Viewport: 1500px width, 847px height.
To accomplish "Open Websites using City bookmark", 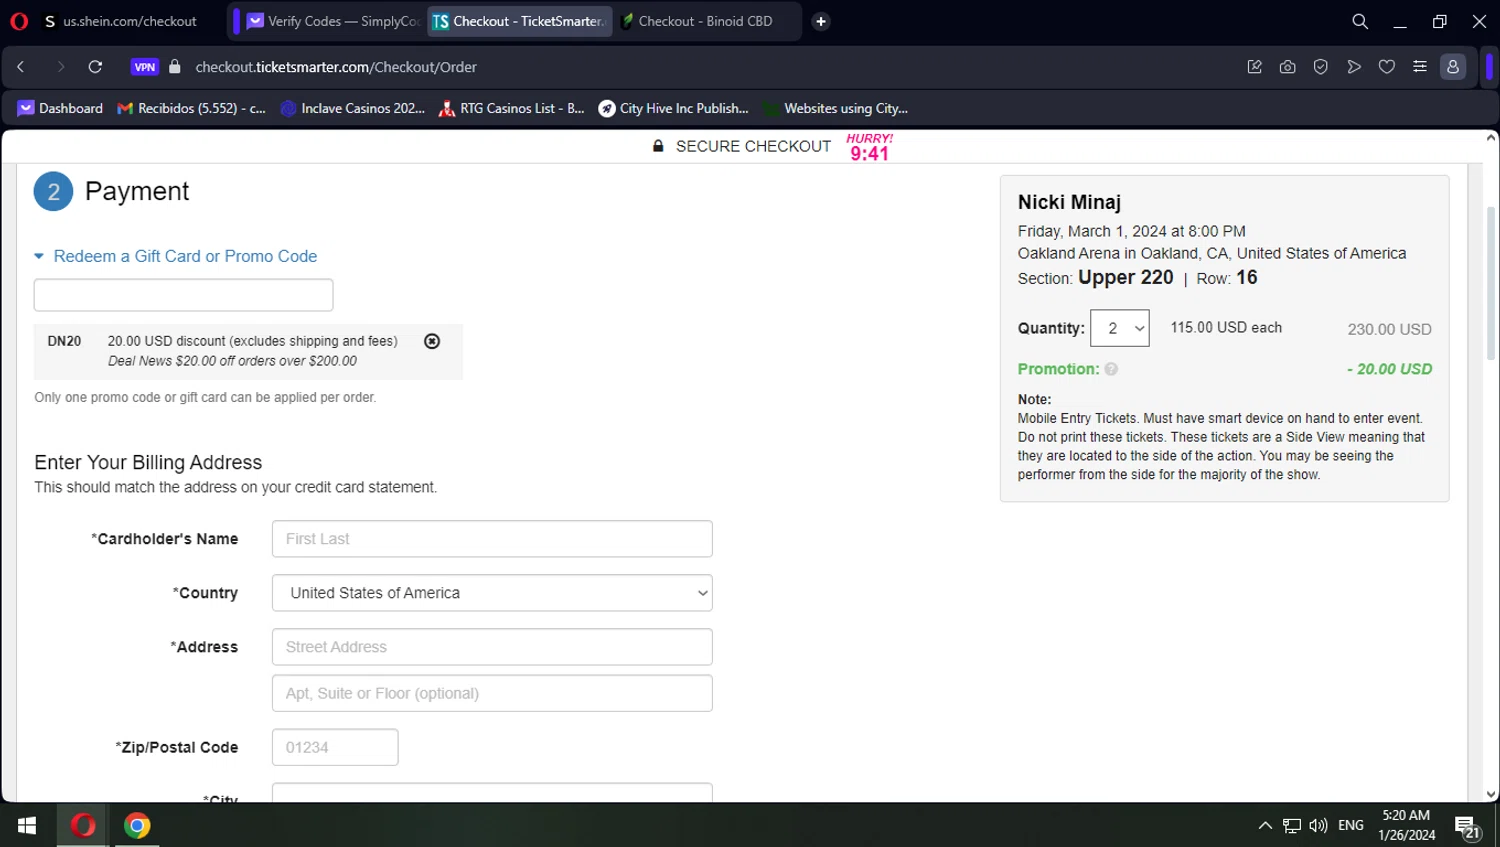I will pyautogui.click(x=836, y=108).
